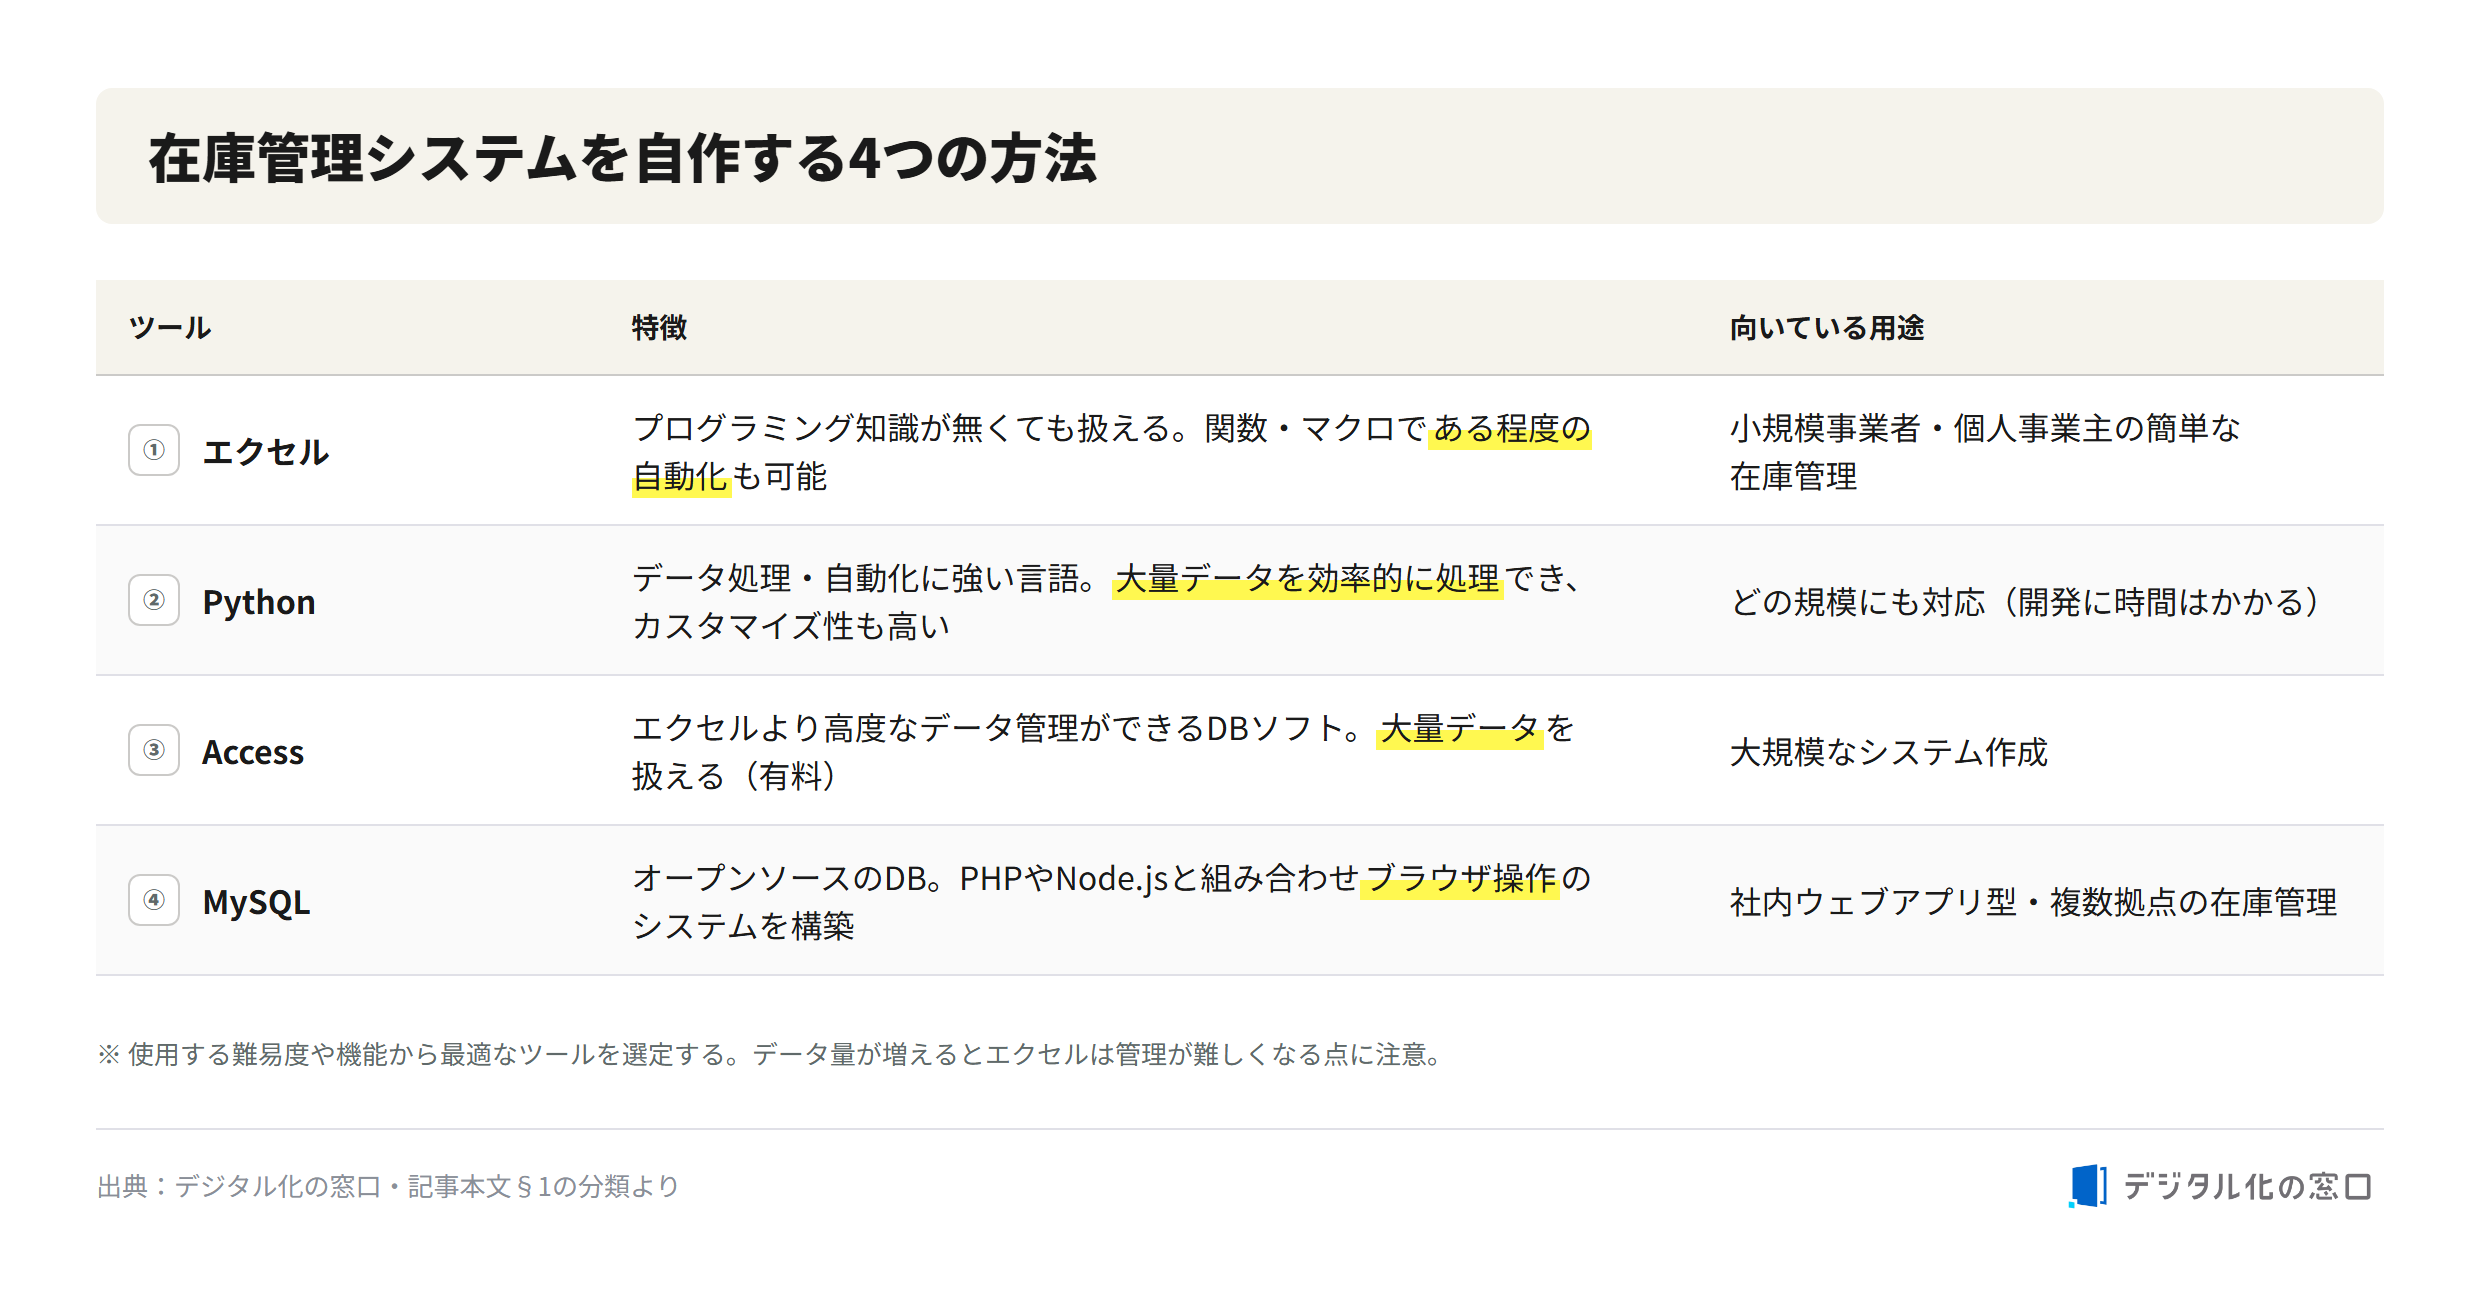Click the ツール column header

click(x=170, y=328)
